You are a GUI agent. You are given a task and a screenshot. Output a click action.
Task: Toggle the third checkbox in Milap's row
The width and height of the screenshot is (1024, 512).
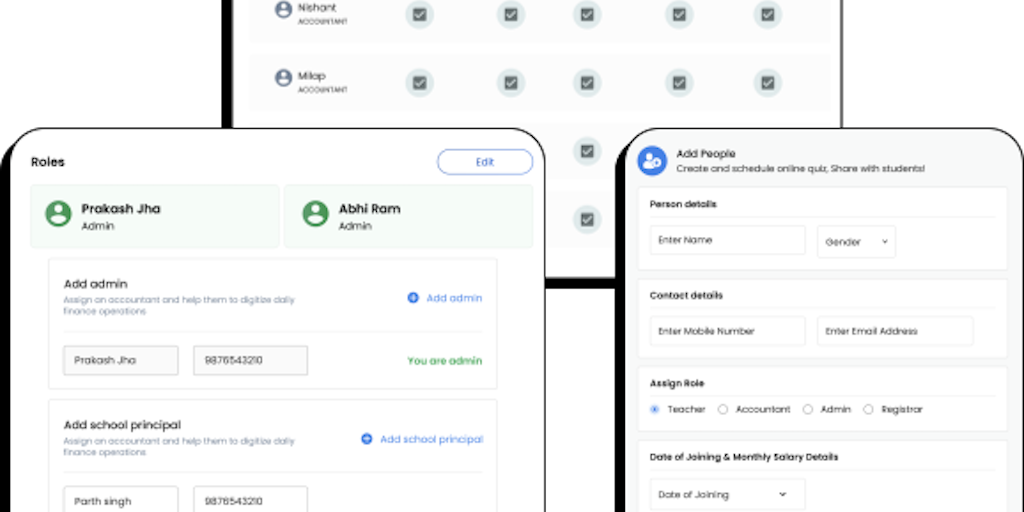pos(587,83)
